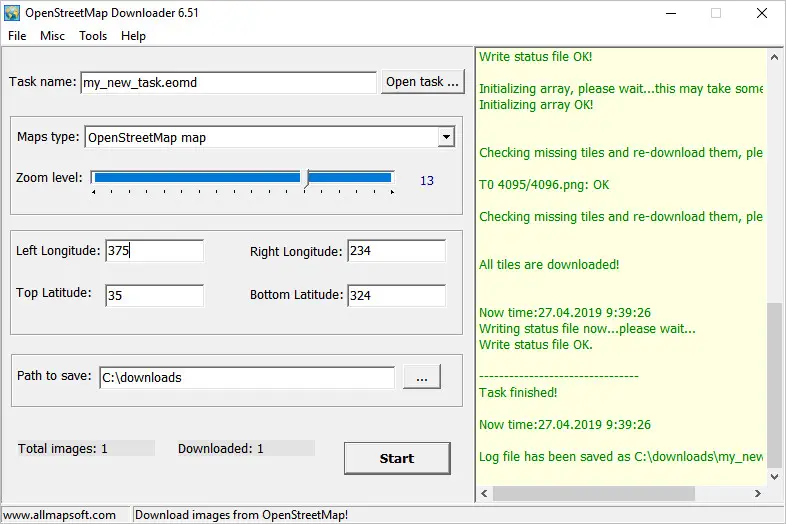Click the OpenStreetMap Downloader app icon
This screenshot has height=524, width=786.
pos(12,13)
